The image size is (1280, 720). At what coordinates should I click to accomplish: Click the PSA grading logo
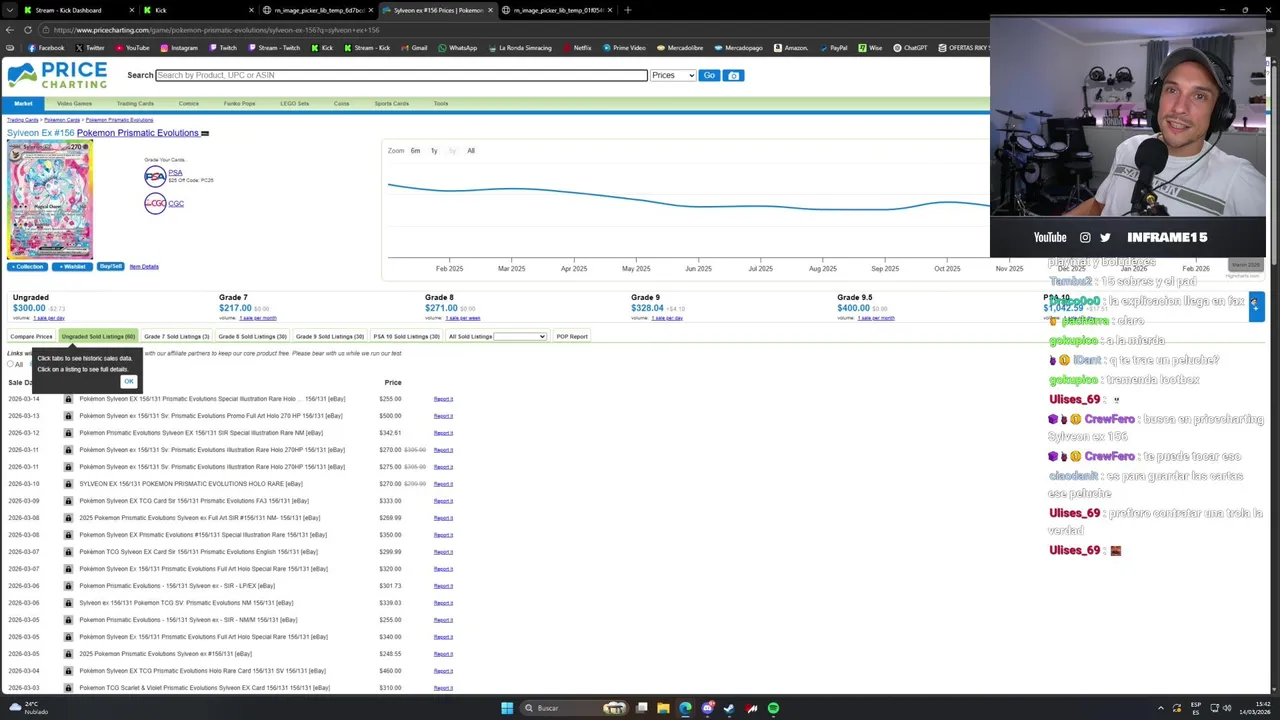point(155,176)
